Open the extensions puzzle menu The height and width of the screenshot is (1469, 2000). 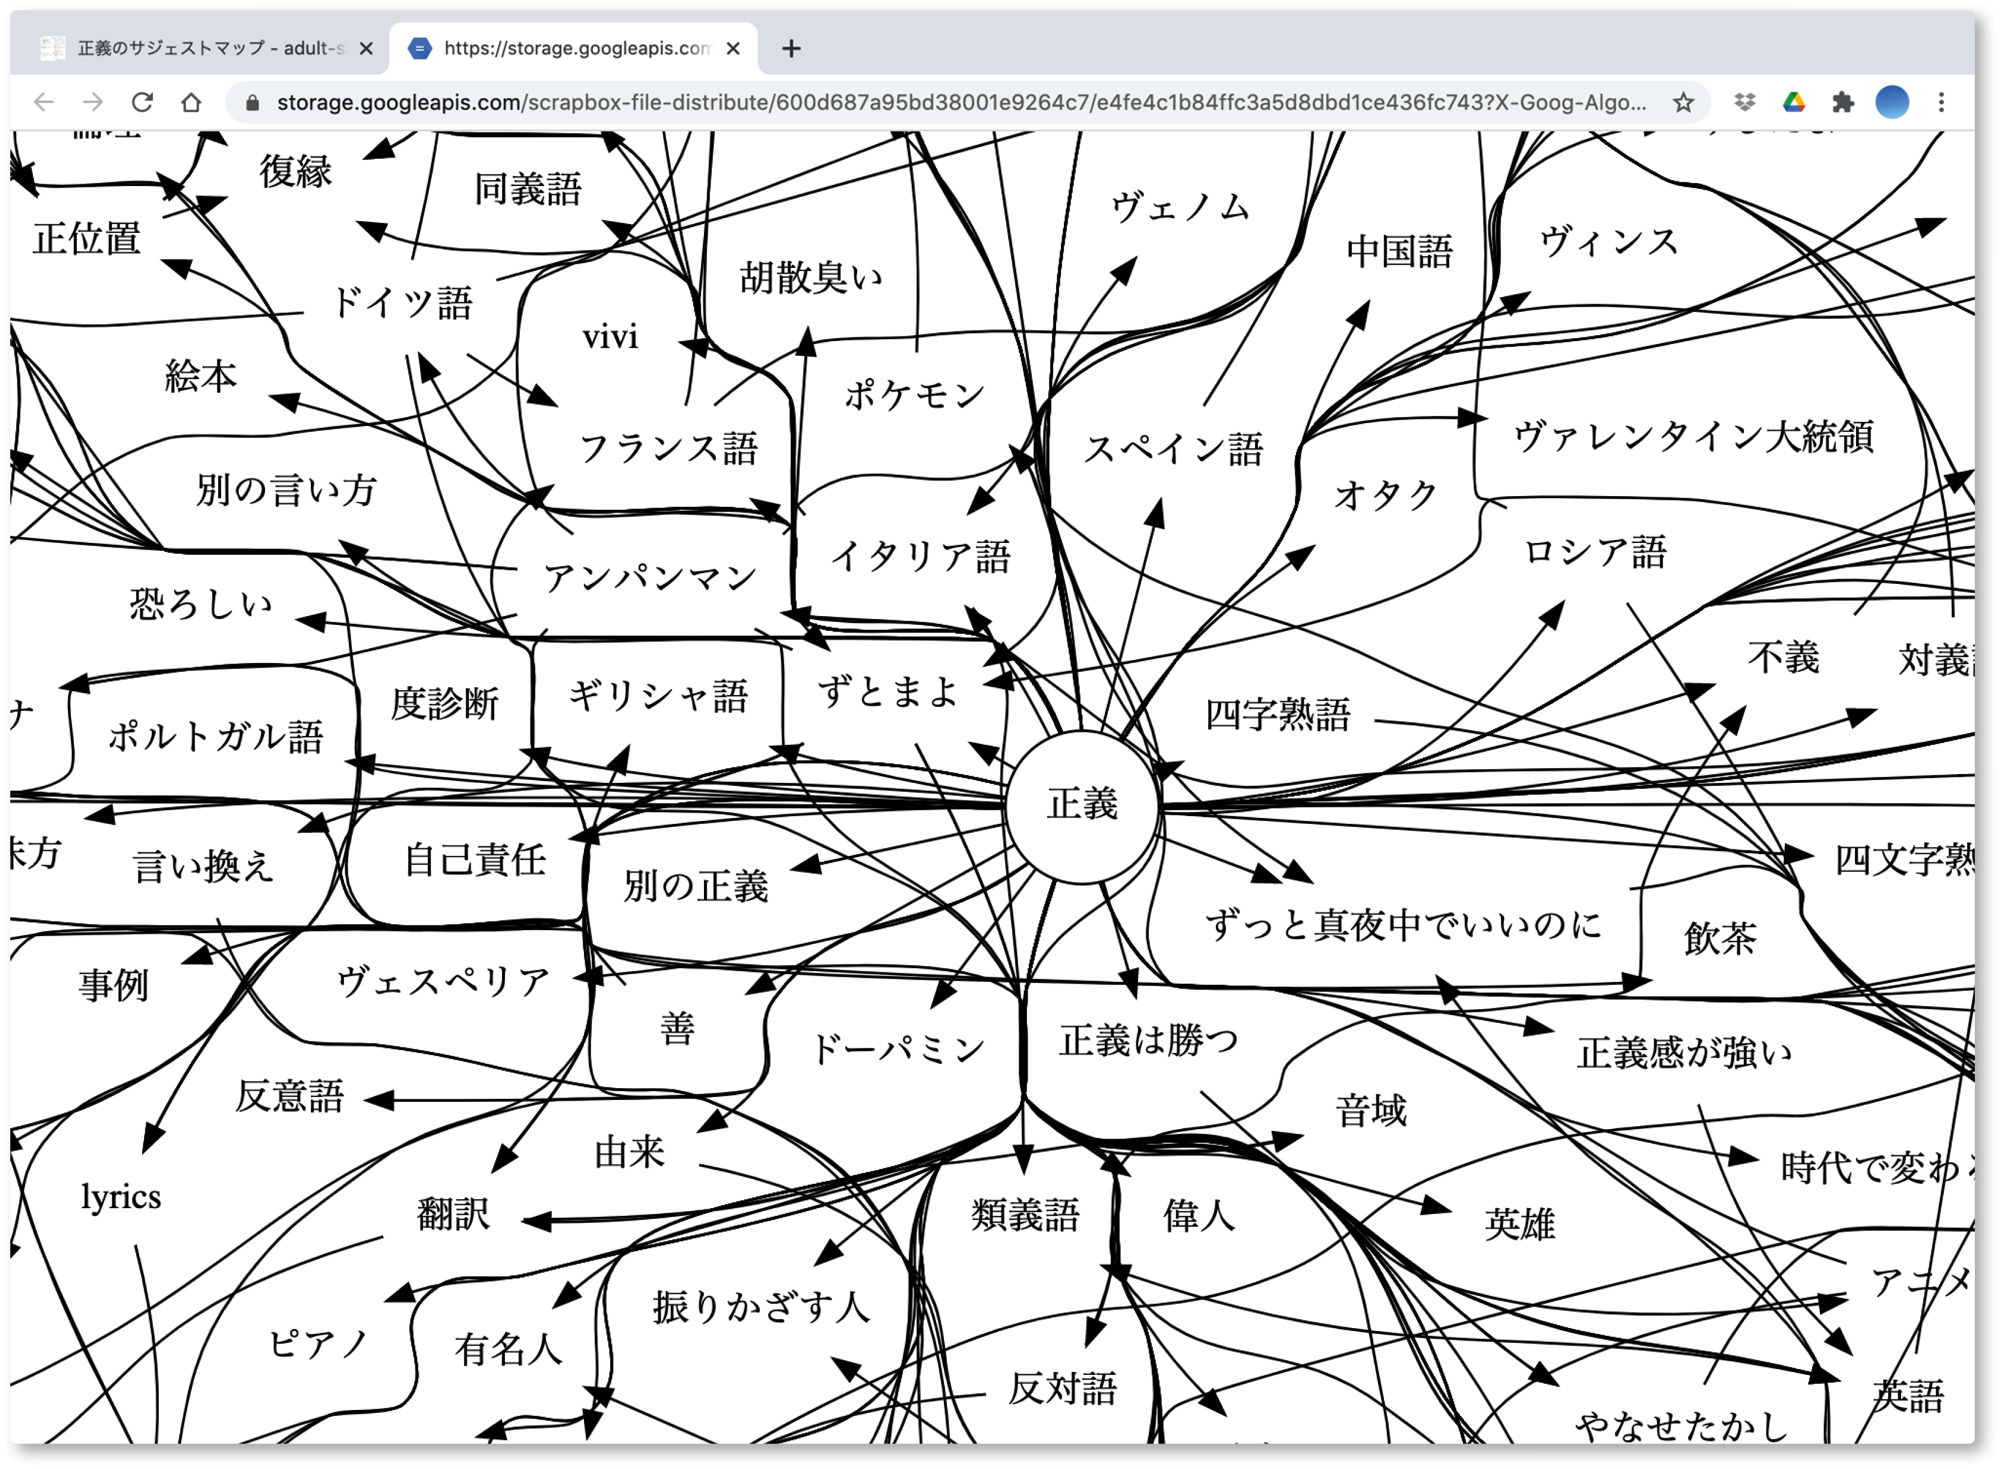click(x=1842, y=102)
